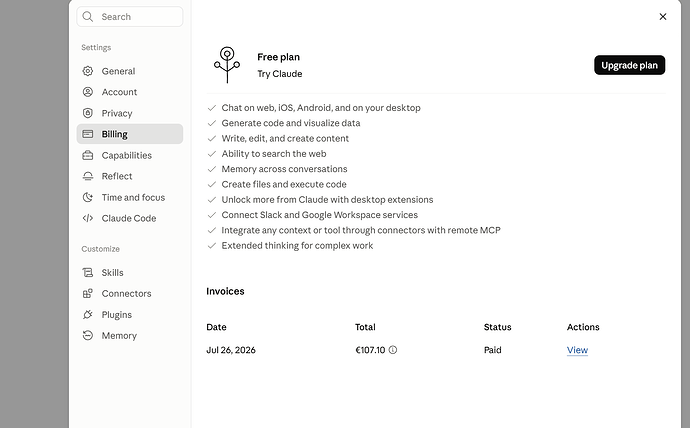690x428 pixels.
Task: Click the info icon beside €107.10
Action: [393, 350]
